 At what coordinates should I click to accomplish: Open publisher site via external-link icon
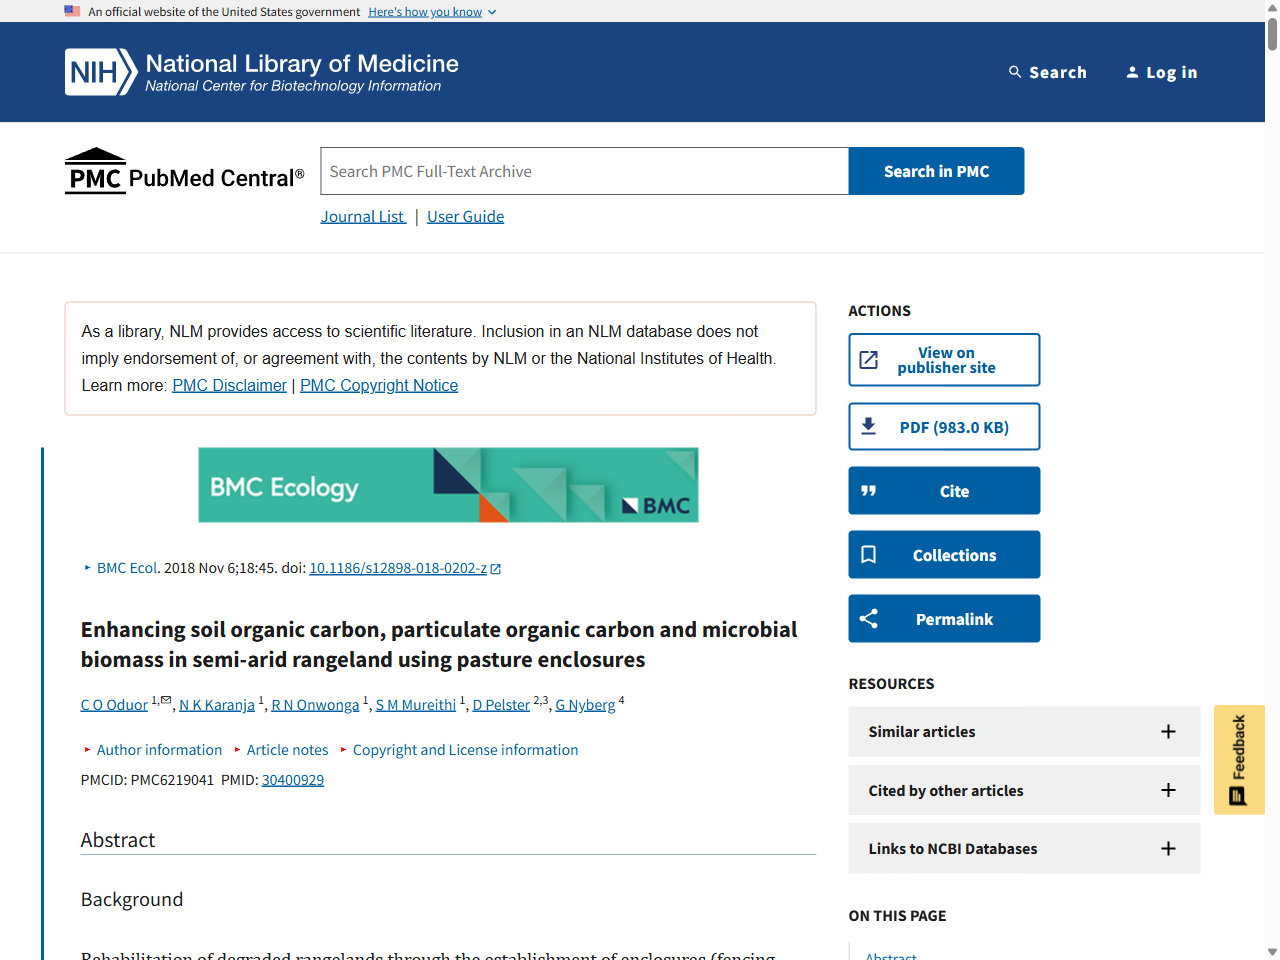click(869, 359)
